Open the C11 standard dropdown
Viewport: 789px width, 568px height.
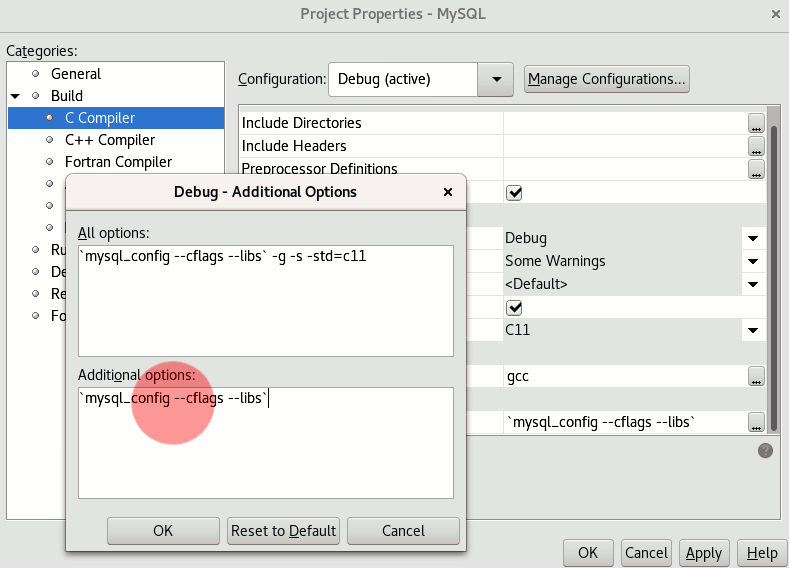753,330
